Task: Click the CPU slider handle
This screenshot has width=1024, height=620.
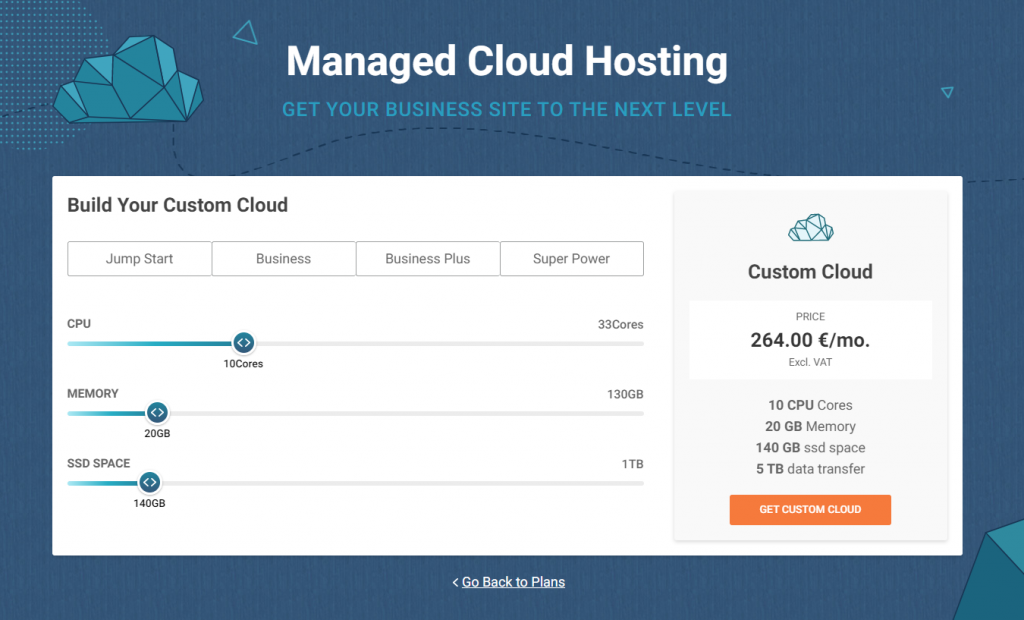Action: tap(243, 343)
